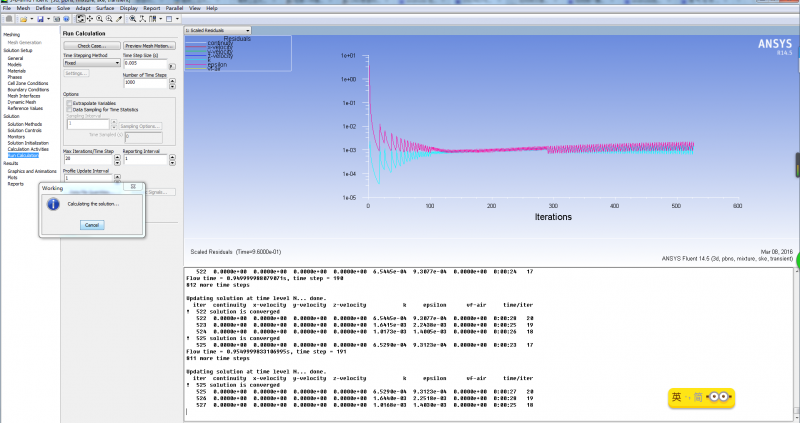Click the Number of Time Steps field
This screenshot has height=423, width=800.
[145, 82]
